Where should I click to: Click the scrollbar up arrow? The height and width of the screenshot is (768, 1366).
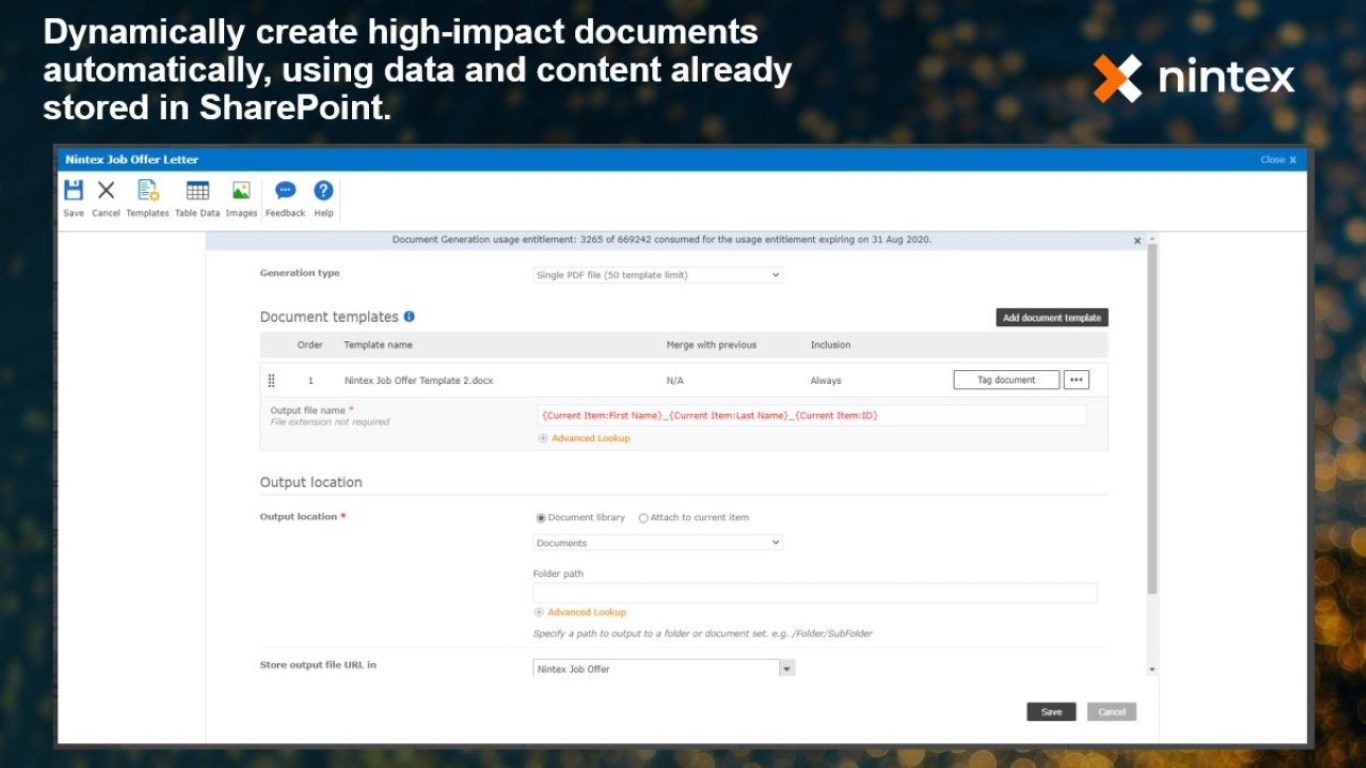pos(1152,239)
